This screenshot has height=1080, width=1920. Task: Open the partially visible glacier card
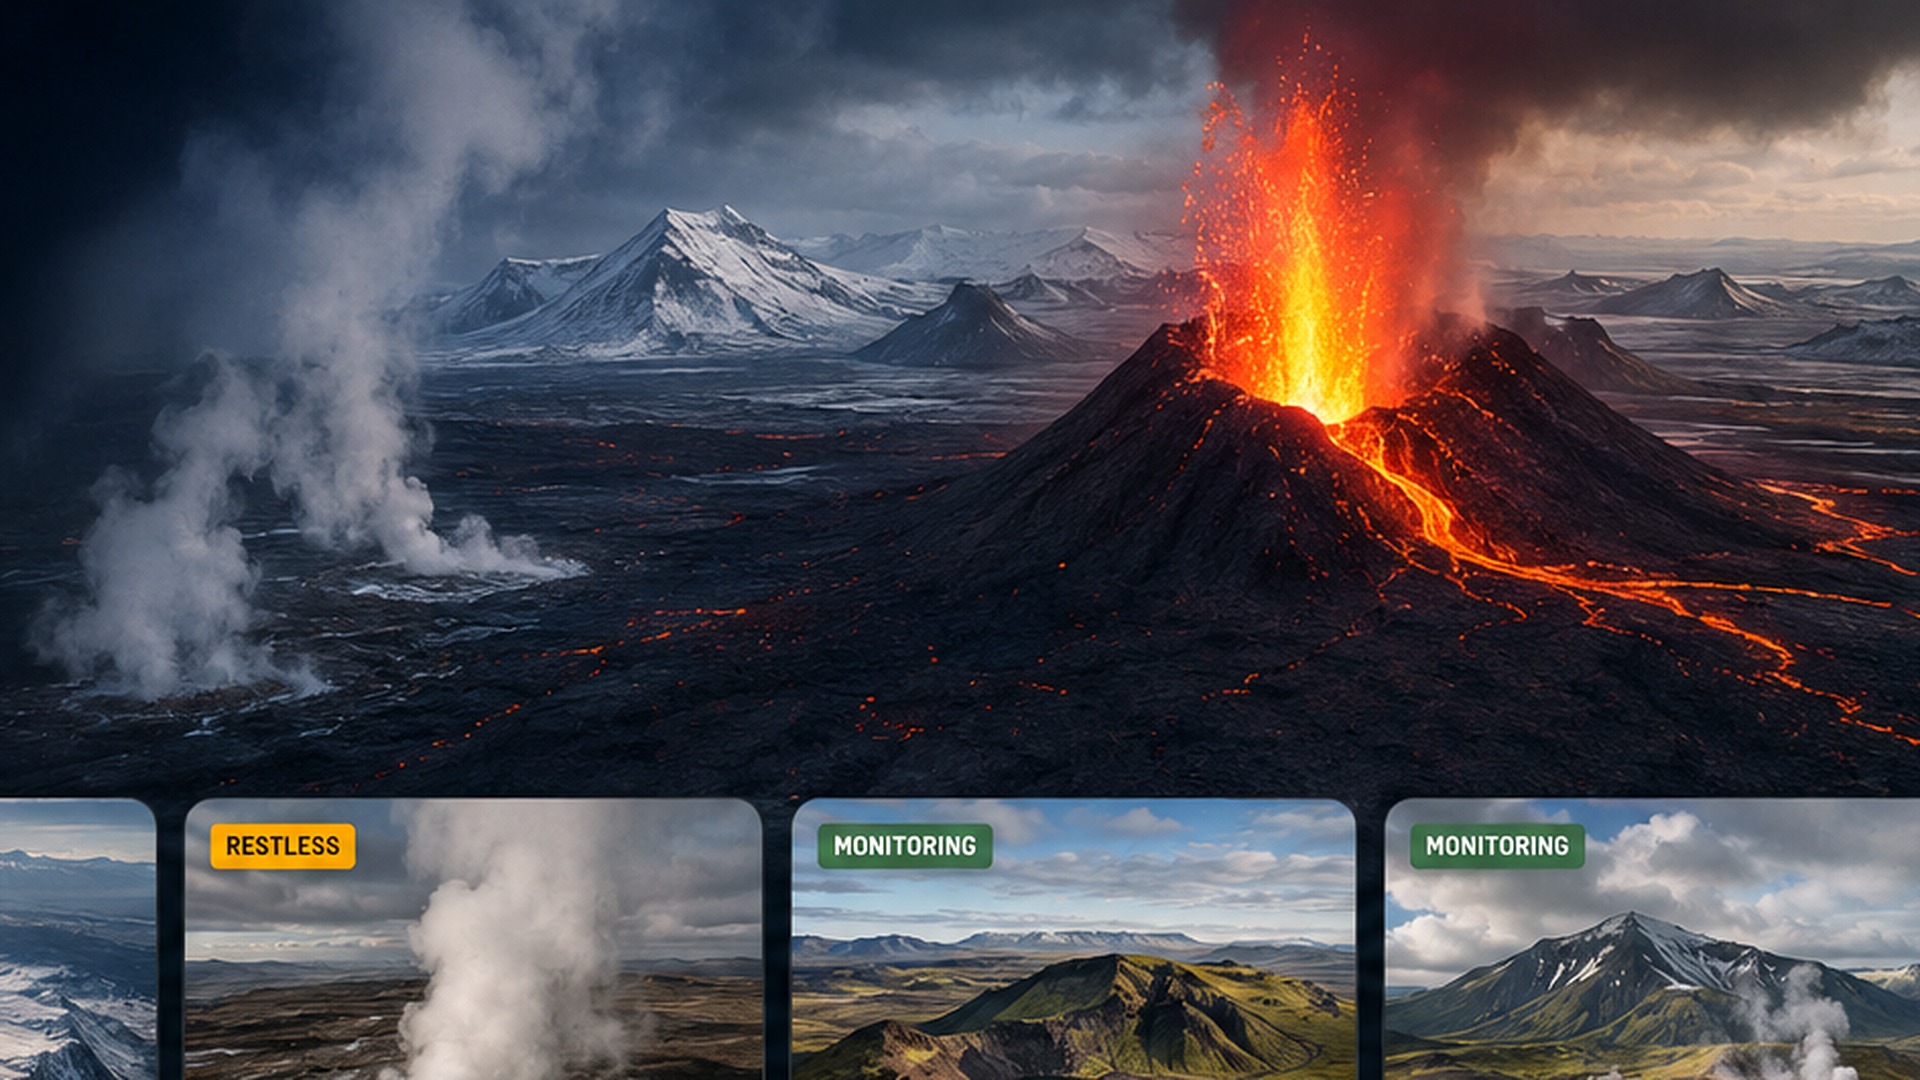[x=77, y=939]
